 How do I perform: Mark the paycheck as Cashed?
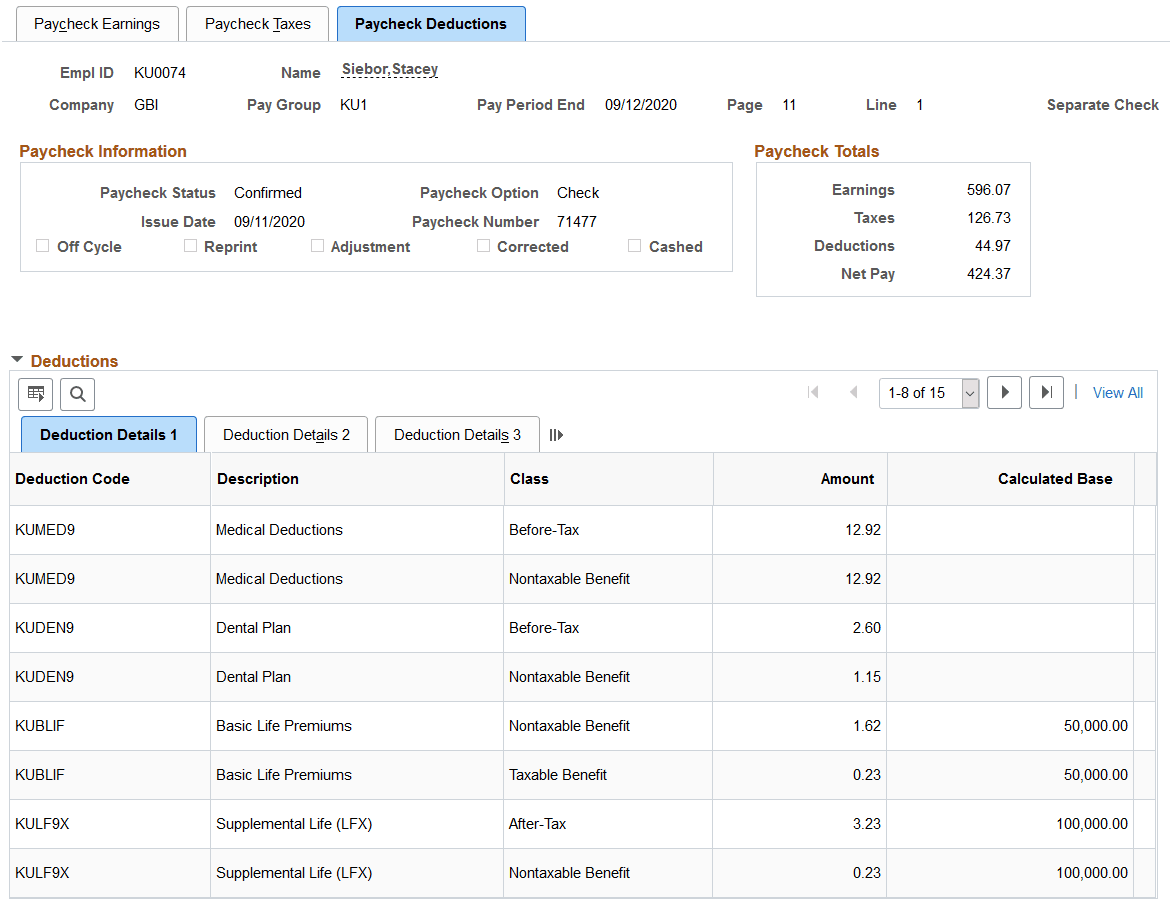click(x=635, y=245)
